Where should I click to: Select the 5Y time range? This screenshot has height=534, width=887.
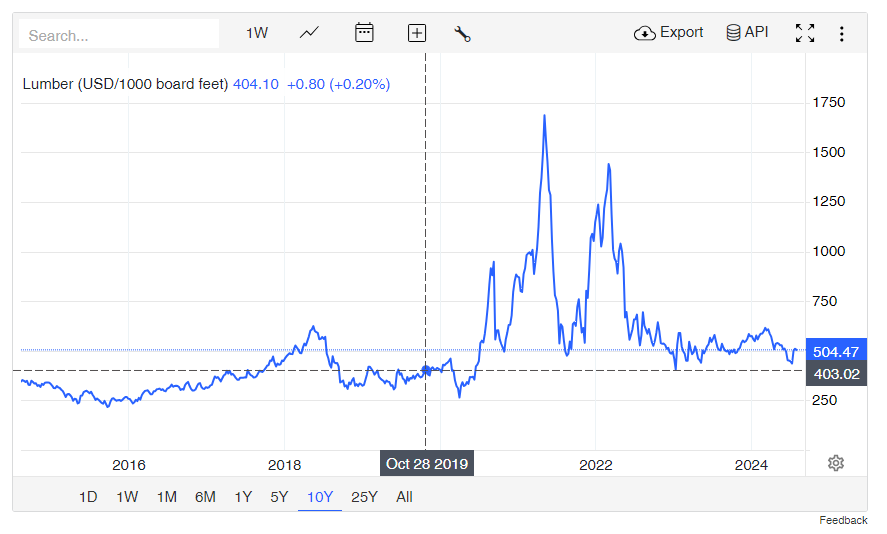[280, 497]
